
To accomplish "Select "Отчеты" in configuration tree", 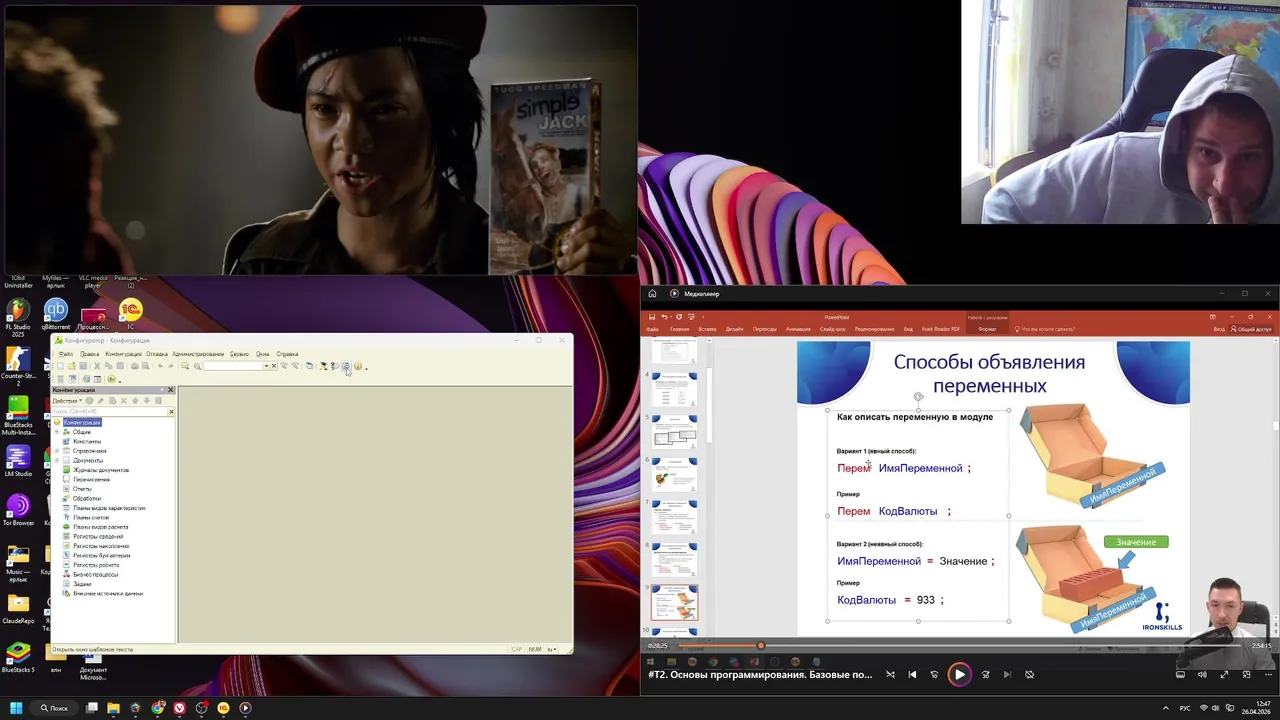I will 82,489.
